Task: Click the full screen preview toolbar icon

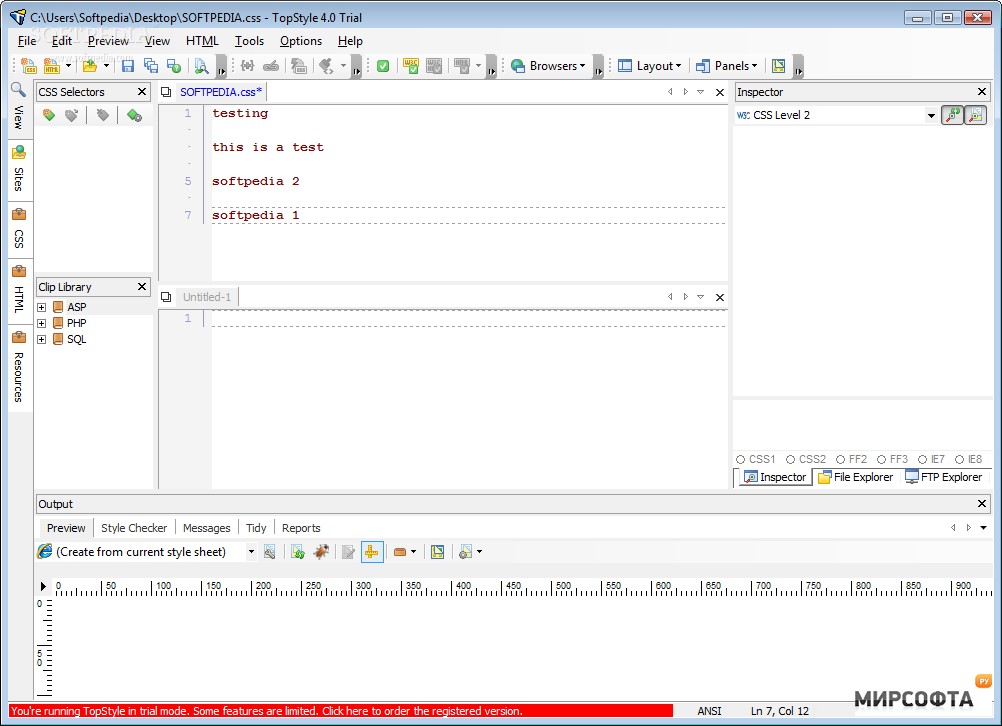Action: [x=778, y=66]
